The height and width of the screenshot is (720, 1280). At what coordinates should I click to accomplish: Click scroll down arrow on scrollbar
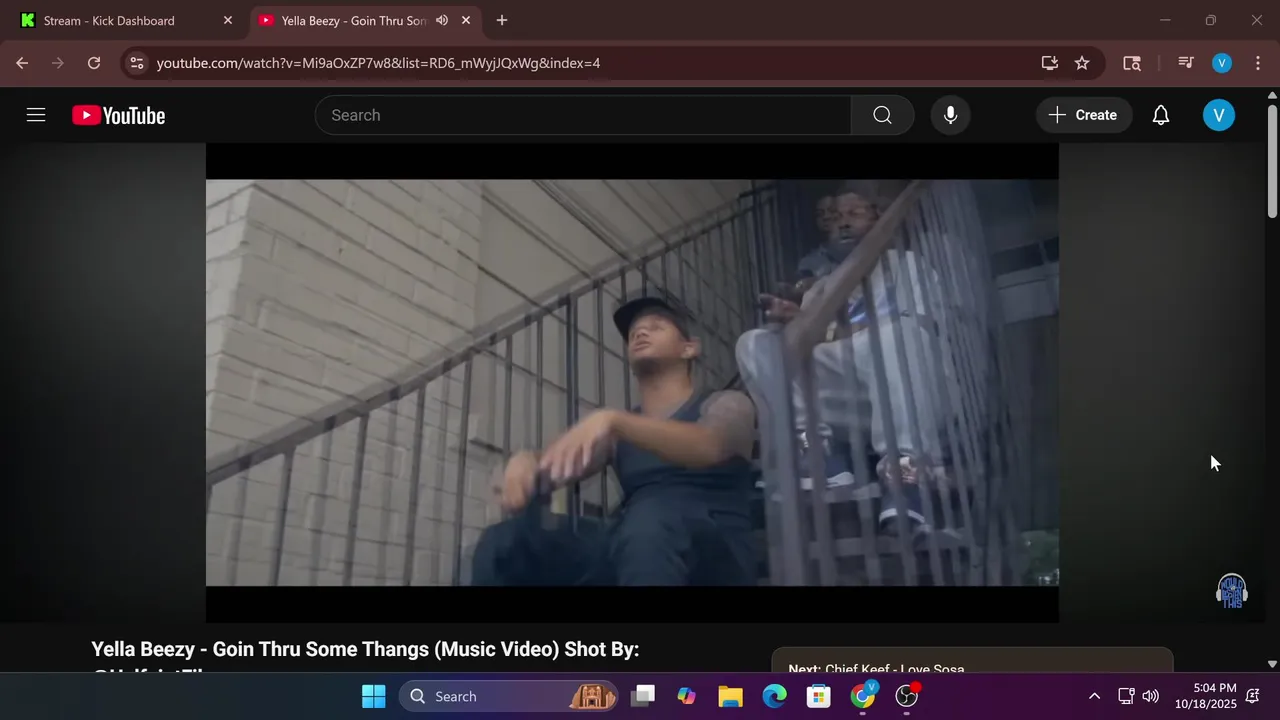pyautogui.click(x=1272, y=663)
